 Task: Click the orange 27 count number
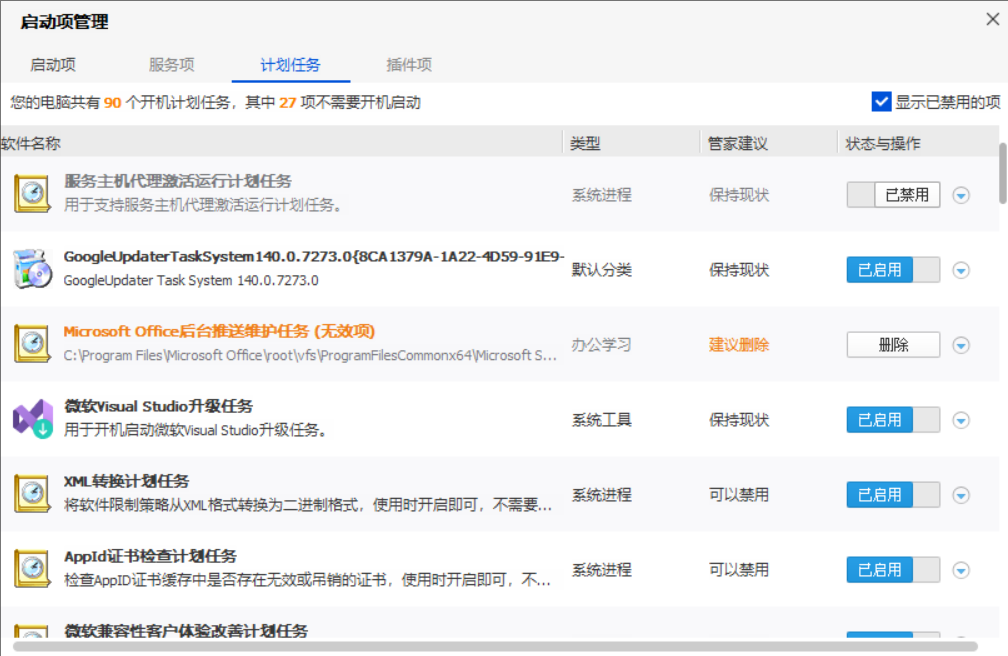coord(287,102)
